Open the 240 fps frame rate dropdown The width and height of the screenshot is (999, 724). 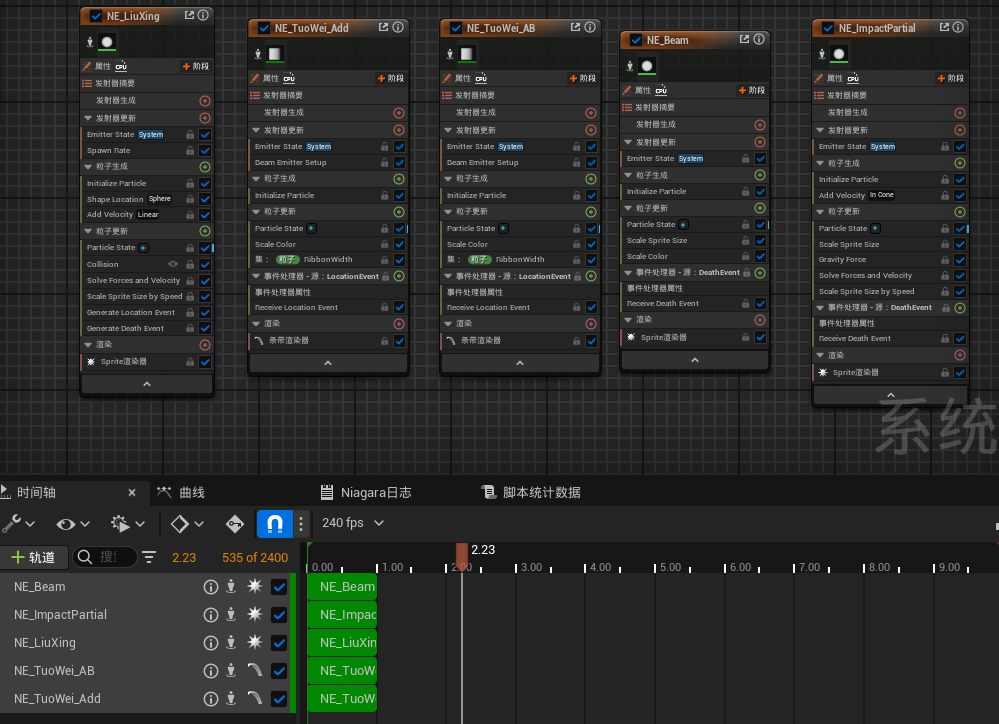(353, 523)
